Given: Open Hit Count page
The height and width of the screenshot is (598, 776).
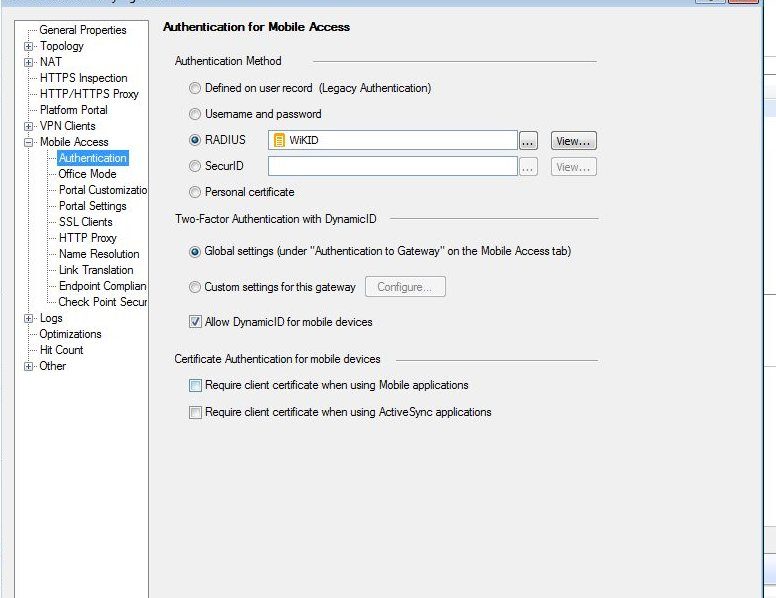Looking at the screenshot, I should 61,350.
